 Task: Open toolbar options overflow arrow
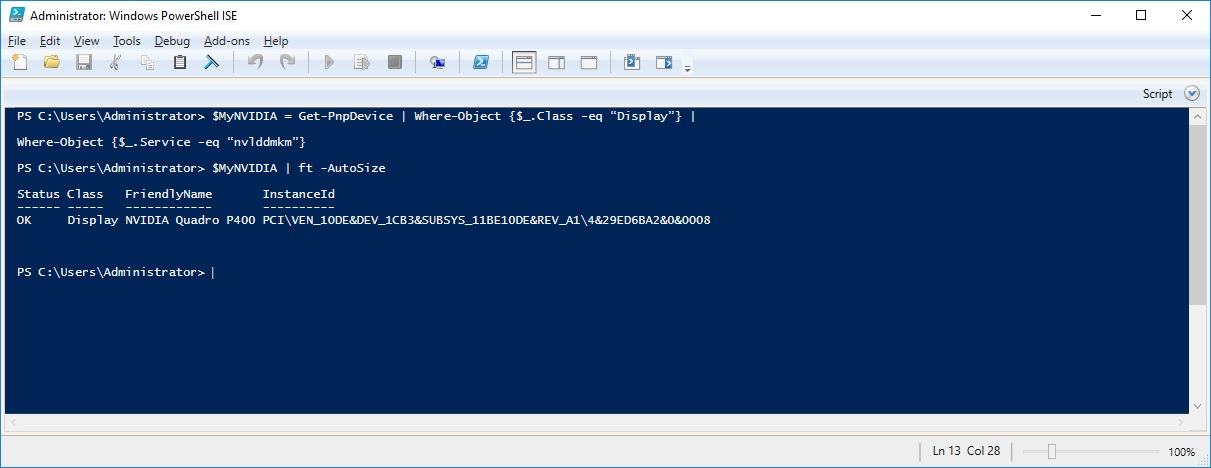point(687,68)
